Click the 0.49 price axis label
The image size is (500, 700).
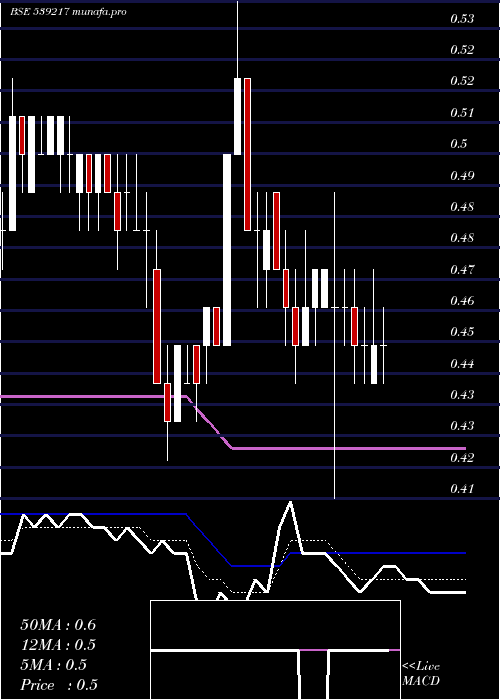point(462,175)
